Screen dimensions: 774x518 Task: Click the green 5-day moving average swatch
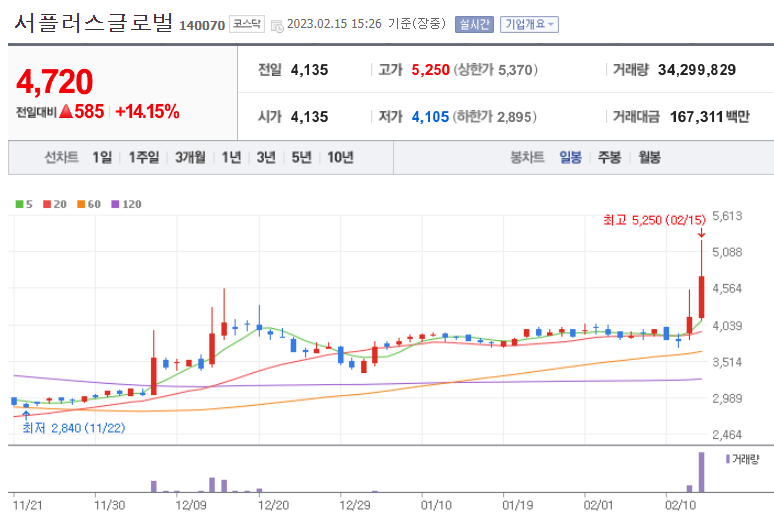(19, 204)
